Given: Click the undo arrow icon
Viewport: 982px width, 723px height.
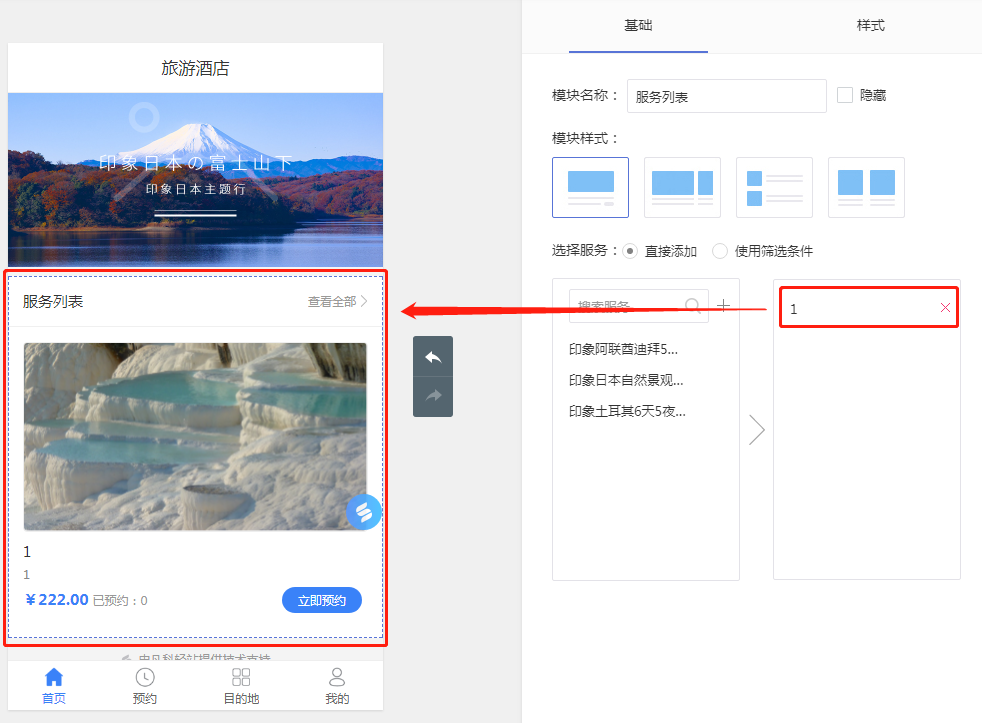Looking at the screenshot, I should tap(432, 357).
